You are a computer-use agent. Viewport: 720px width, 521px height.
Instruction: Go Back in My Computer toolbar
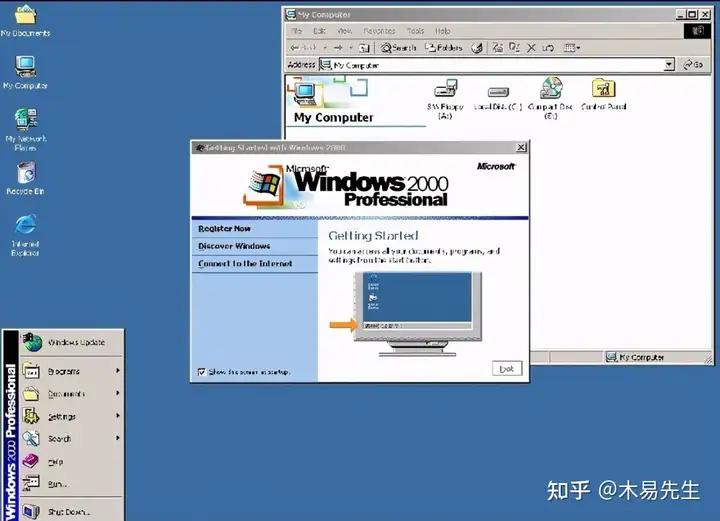pos(303,47)
